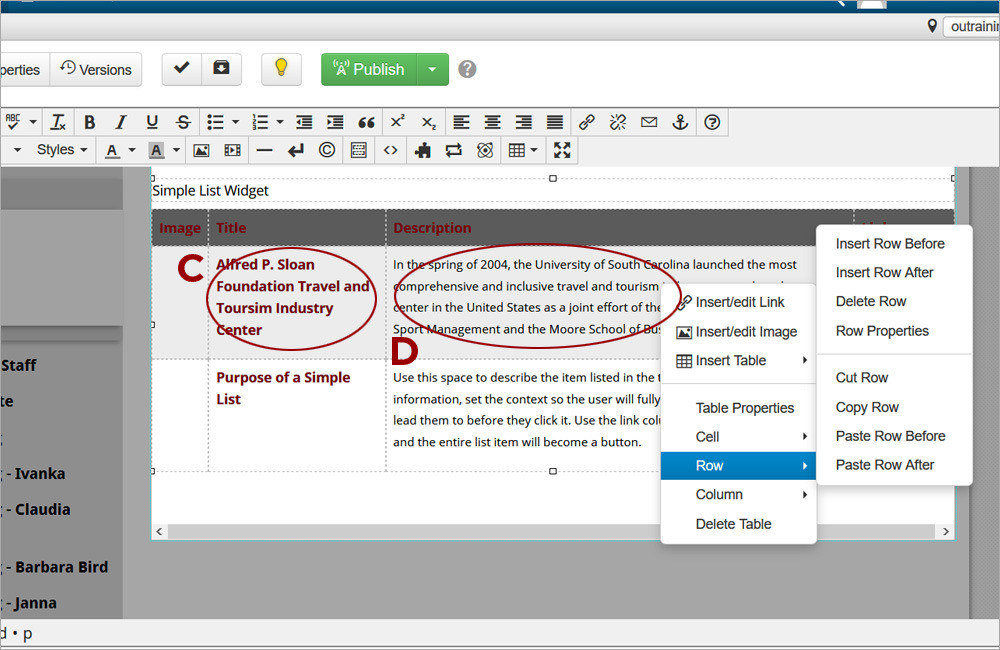Choose Table Properties in the context menu
The width and height of the screenshot is (1000, 650).
click(x=744, y=408)
